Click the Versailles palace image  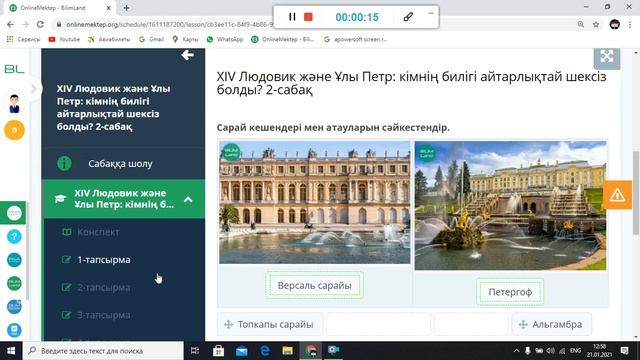click(x=315, y=202)
